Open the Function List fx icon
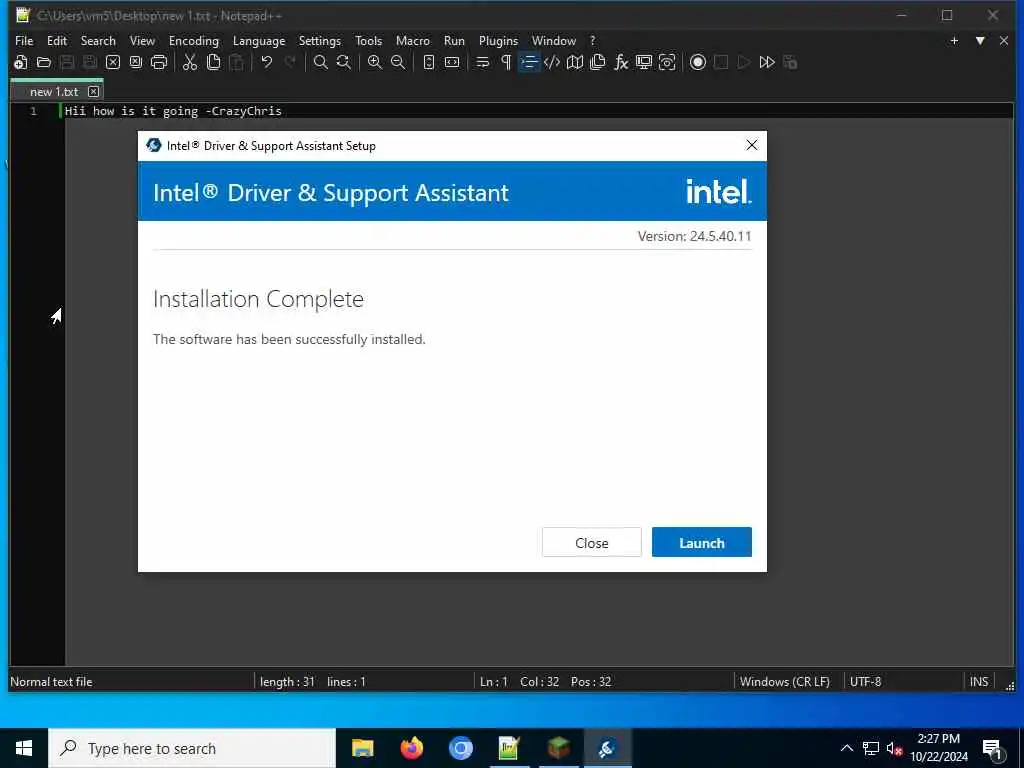 621,62
